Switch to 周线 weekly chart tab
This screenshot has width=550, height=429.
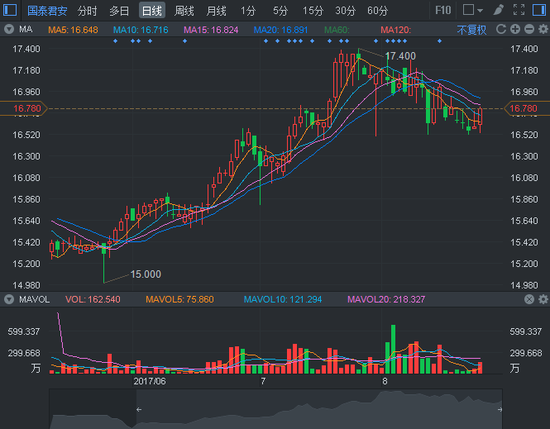184,11
